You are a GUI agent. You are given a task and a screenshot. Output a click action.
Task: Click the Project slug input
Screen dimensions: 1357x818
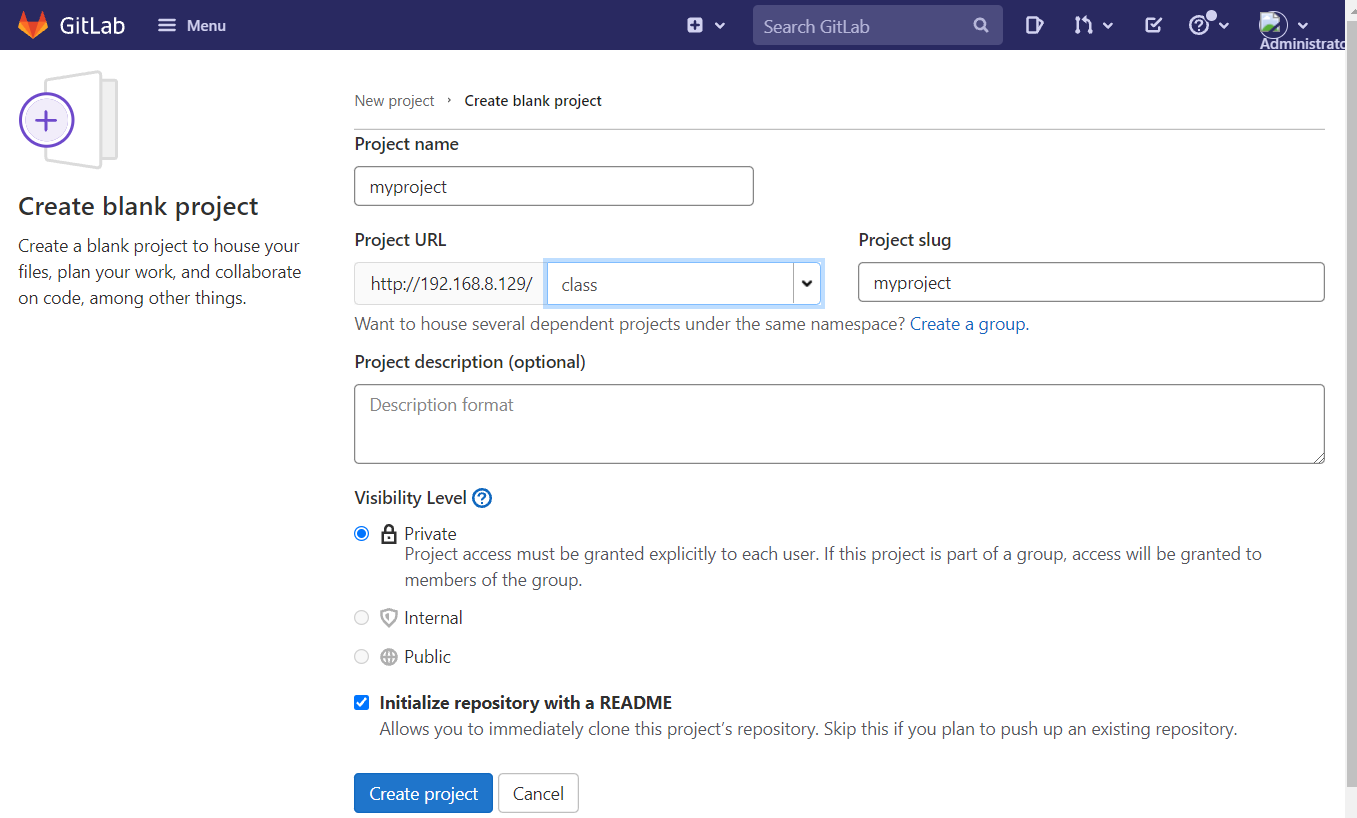click(x=1091, y=282)
